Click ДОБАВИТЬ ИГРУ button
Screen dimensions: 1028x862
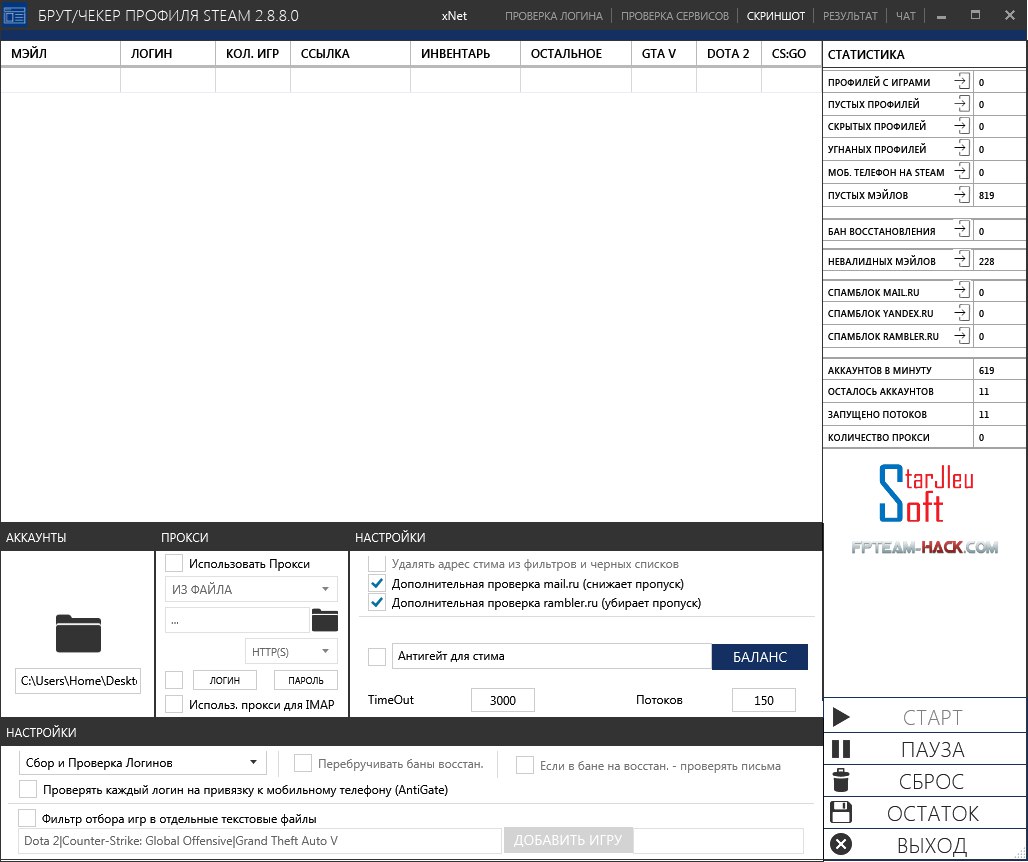[x=568, y=840]
